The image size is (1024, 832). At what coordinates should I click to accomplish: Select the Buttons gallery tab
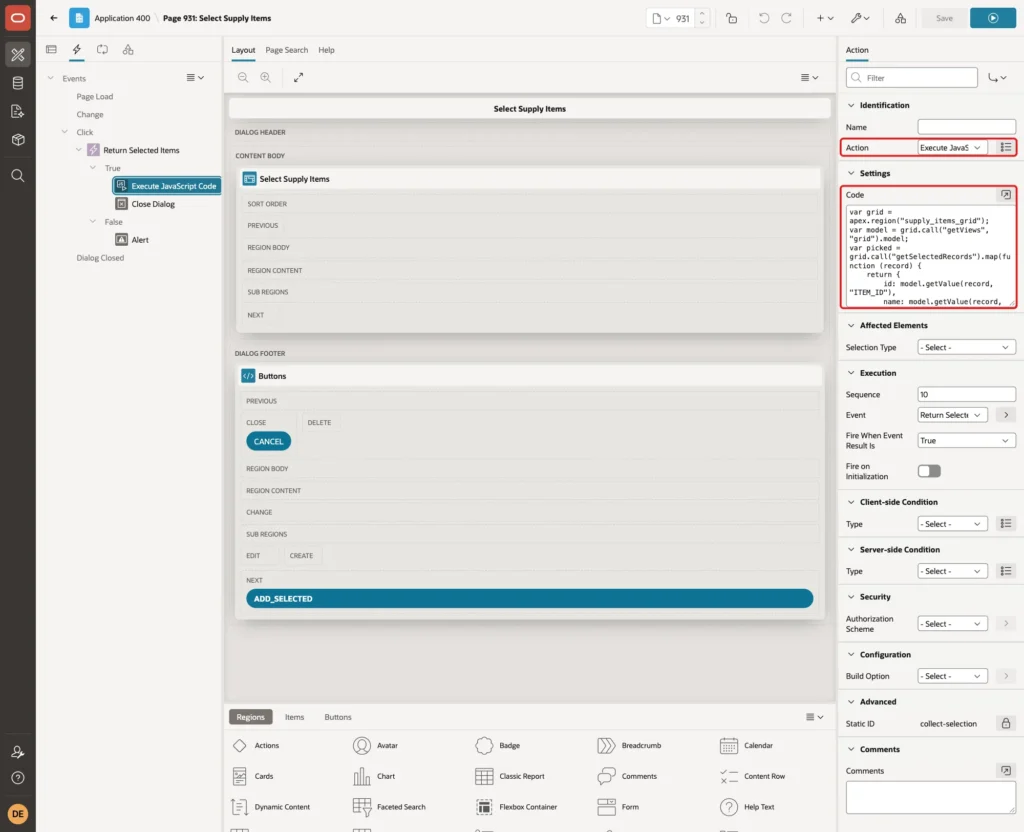(338, 716)
